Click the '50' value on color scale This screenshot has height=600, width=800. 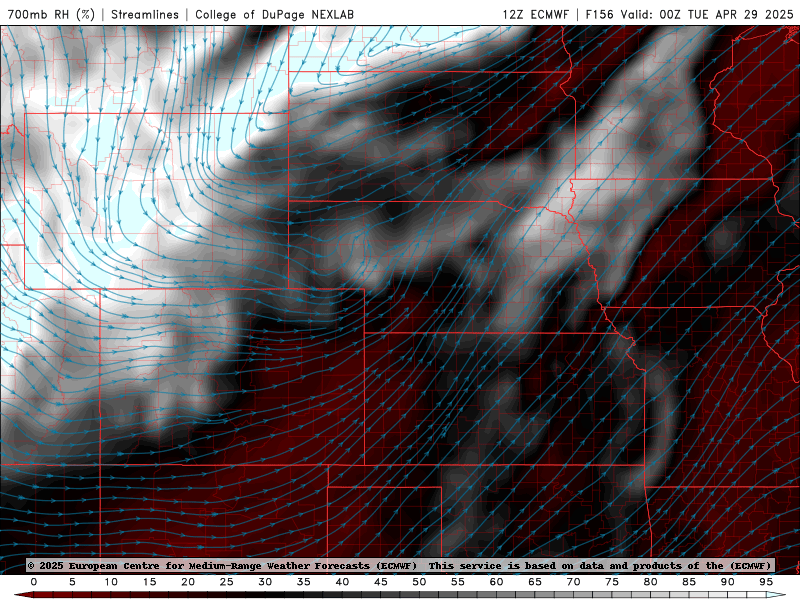point(419,582)
